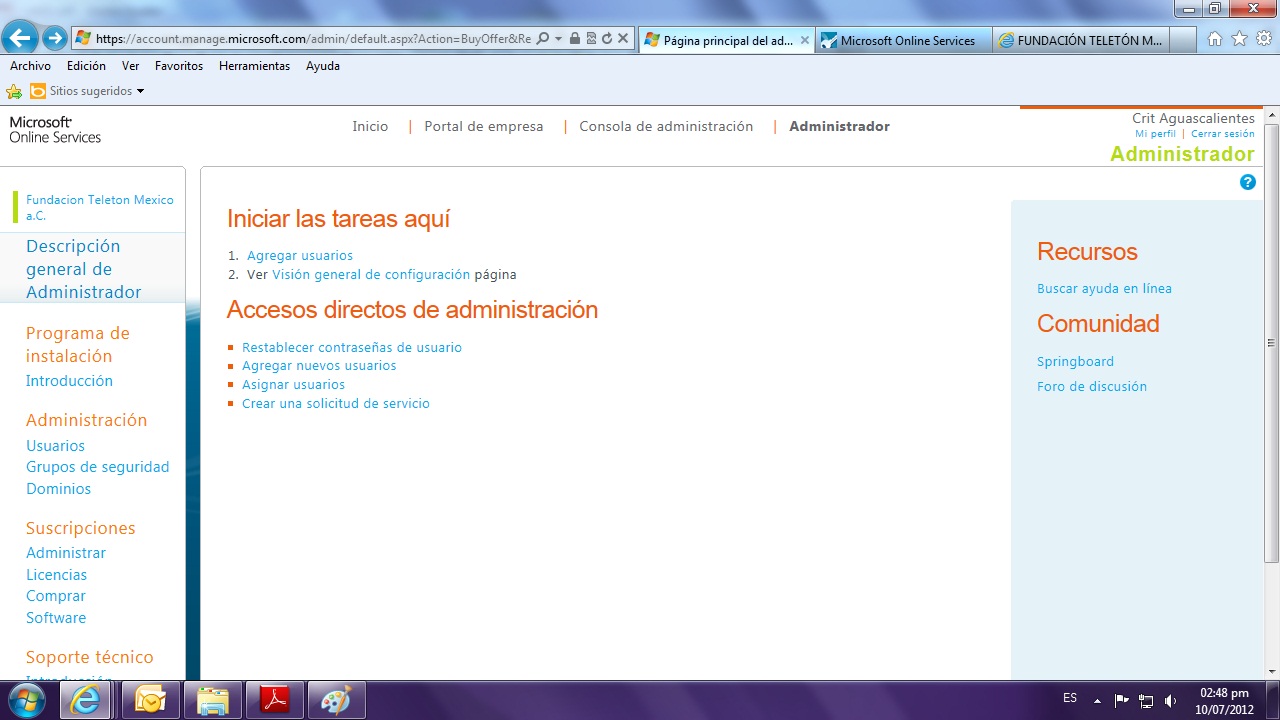
Task: Open the Software sidebar link
Action: (x=56, y=618)
